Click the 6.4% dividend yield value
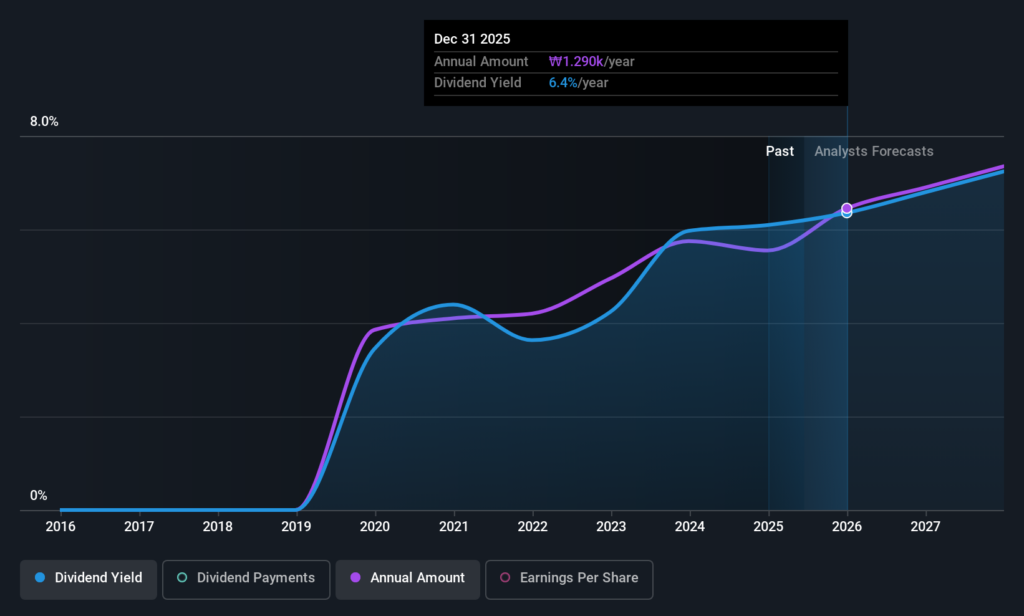Viewport: 1024px width, 616px height. (x=563, y=83)
